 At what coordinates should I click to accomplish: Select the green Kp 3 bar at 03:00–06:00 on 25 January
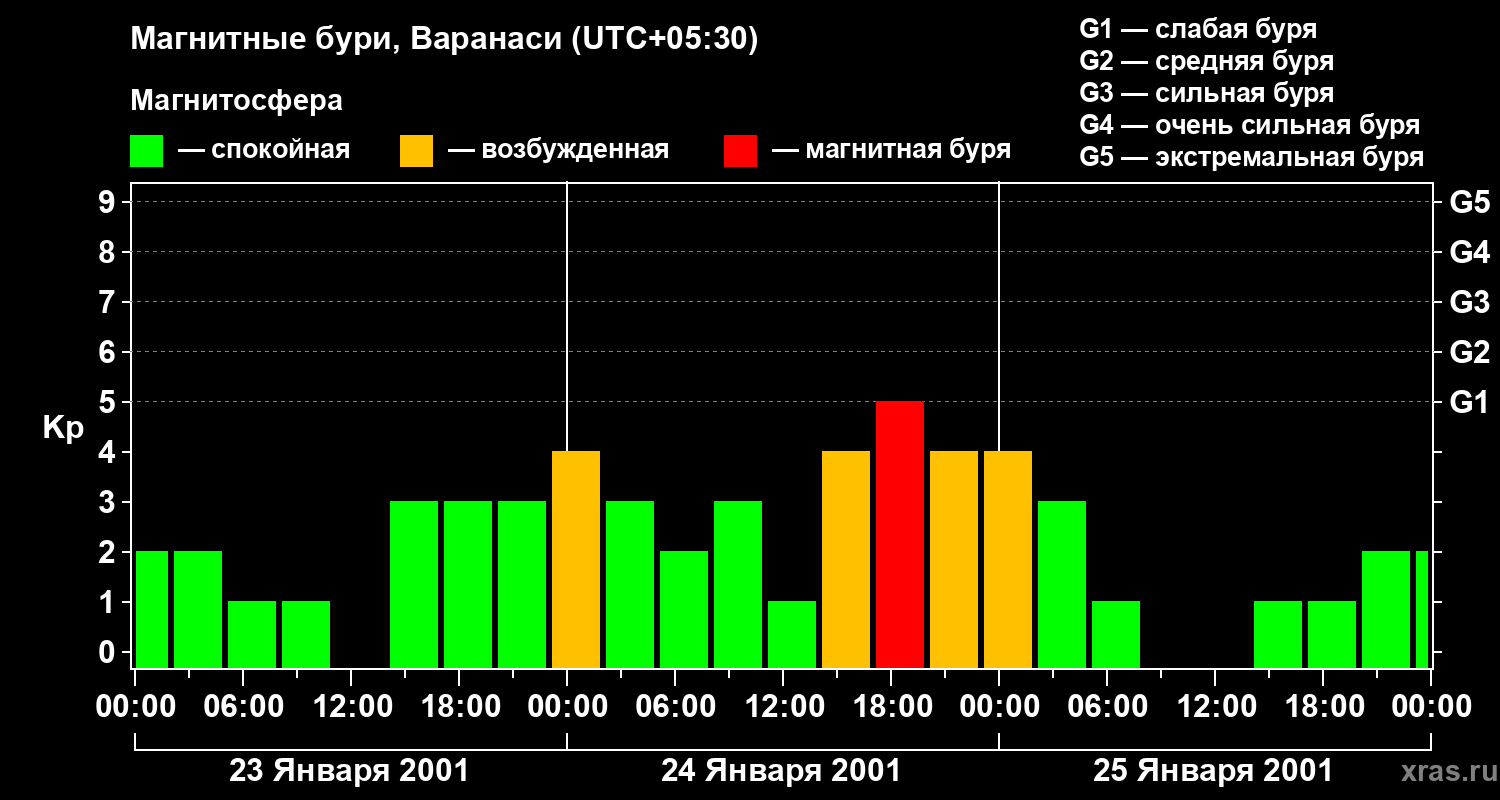click(x=1062, y=585)
